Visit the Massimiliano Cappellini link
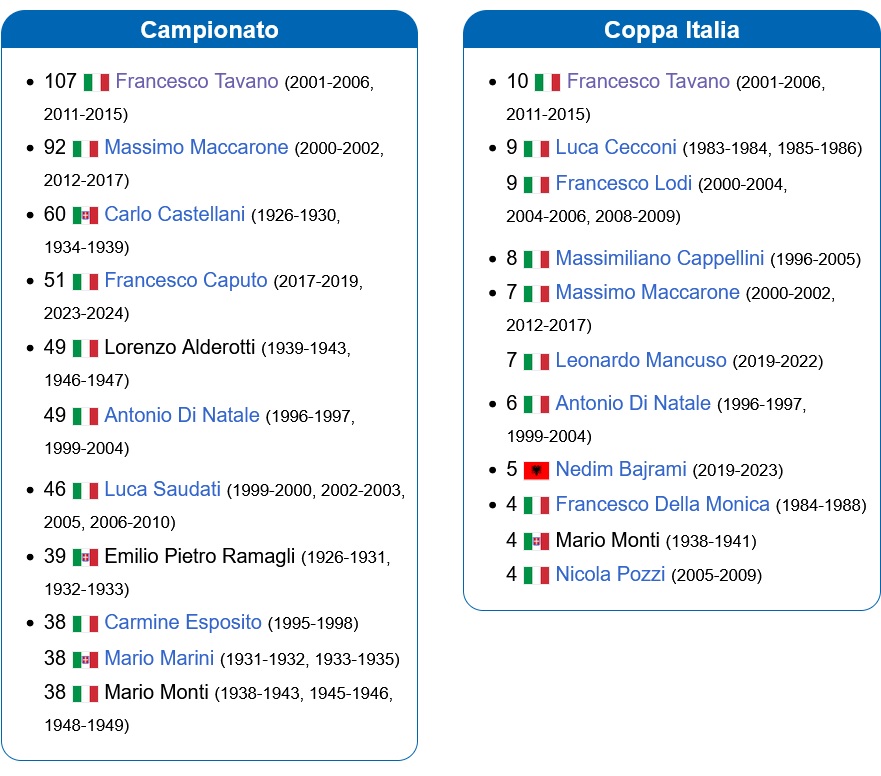Image resolution: width=881 pixels, height=776 pixels. pyautogui.click(x=660, y=258)
